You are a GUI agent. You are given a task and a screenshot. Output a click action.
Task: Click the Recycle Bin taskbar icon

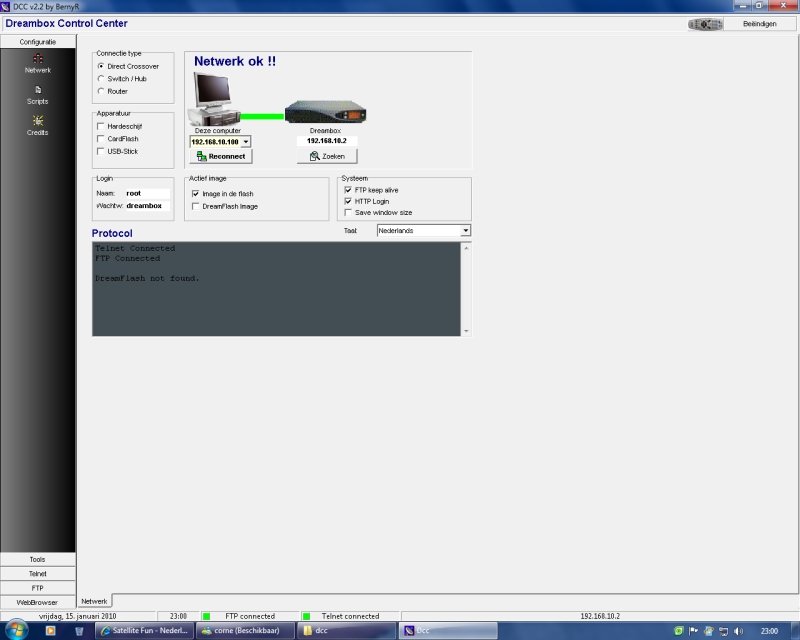[79, 631]
